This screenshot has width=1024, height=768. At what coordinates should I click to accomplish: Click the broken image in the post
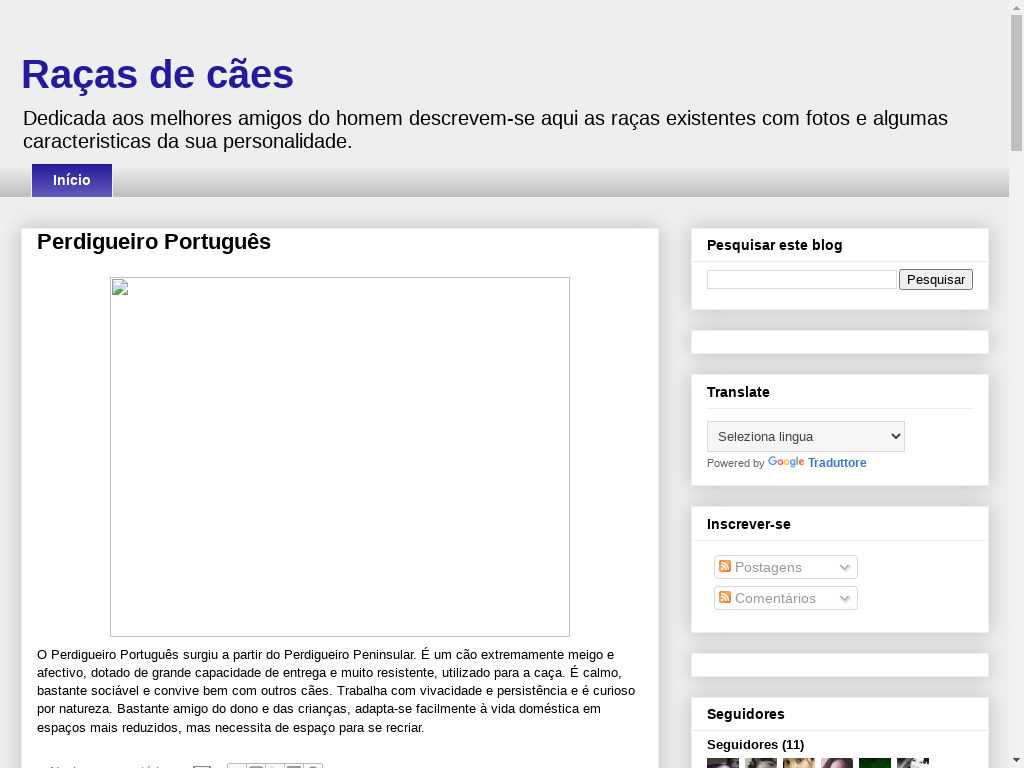339,456
